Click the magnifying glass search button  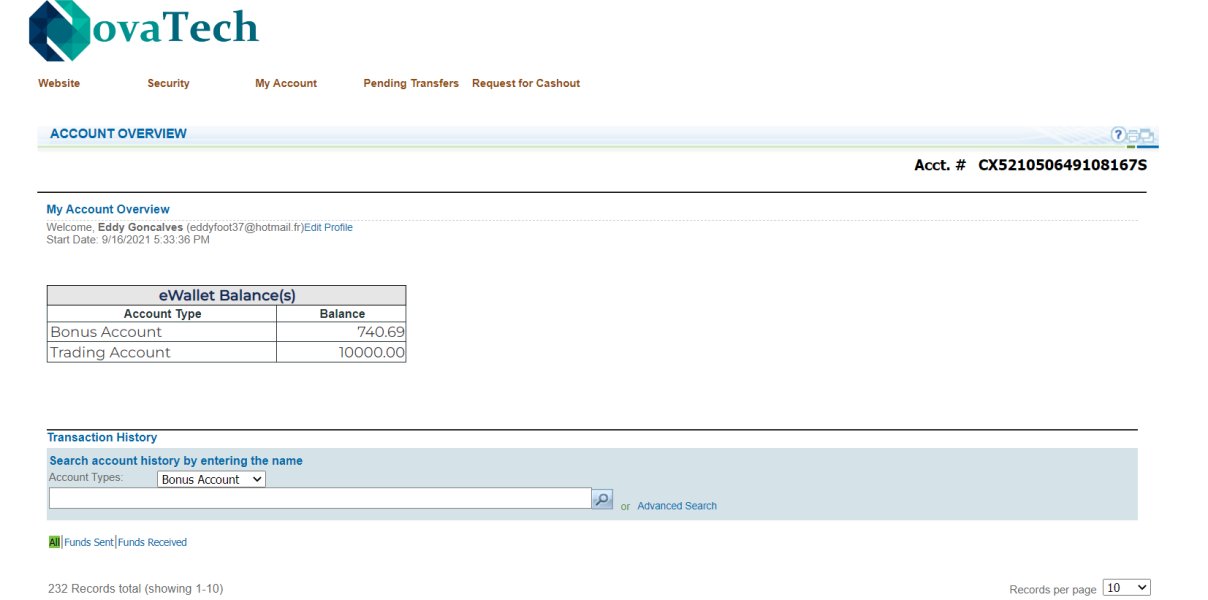coord(602,499)
